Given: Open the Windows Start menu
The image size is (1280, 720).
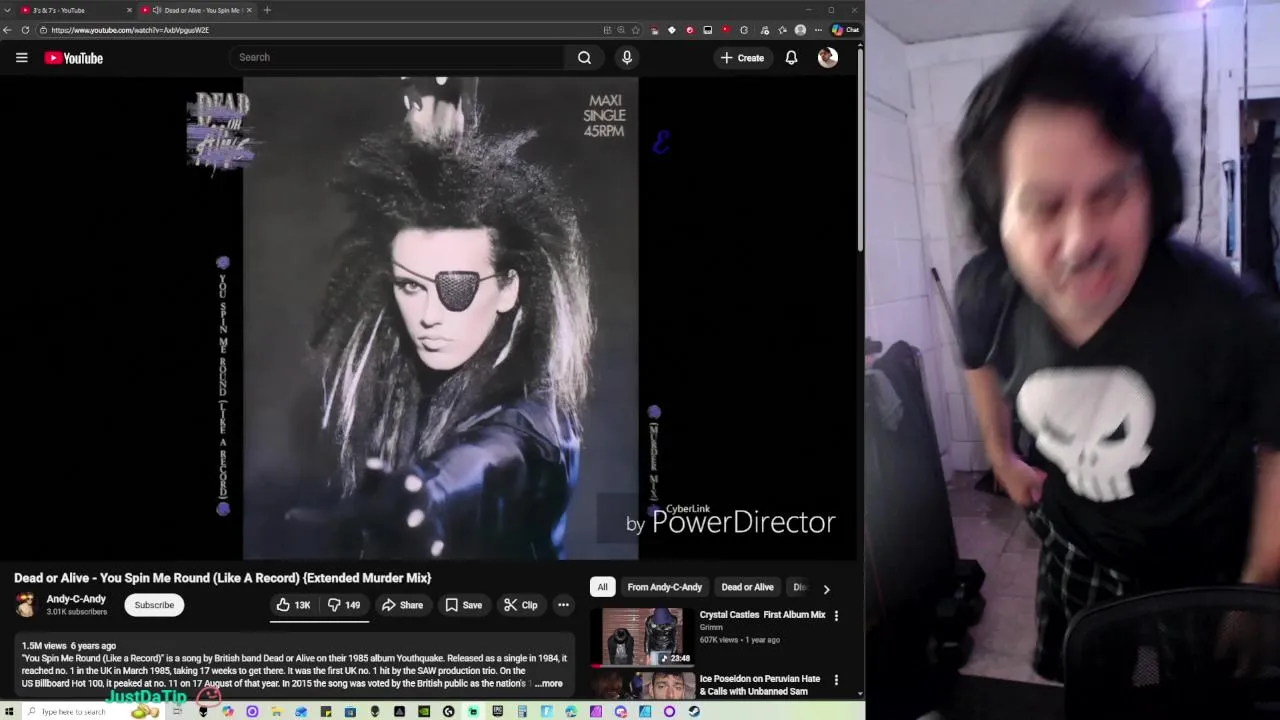Looking at the screenshot, I should pyautogui.click(x=9, y=712).
